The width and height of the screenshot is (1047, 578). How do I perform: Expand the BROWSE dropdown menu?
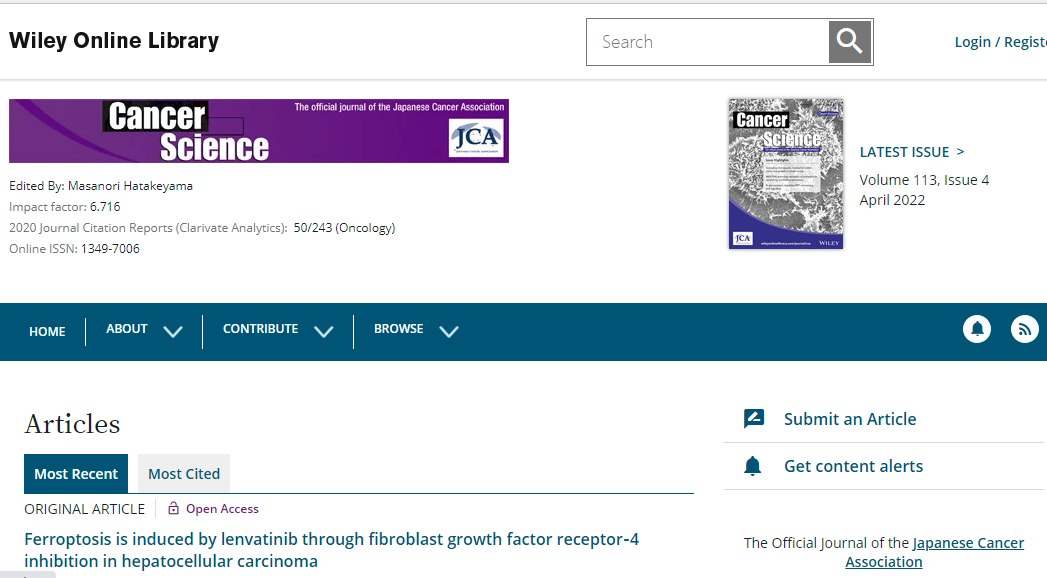415,330
